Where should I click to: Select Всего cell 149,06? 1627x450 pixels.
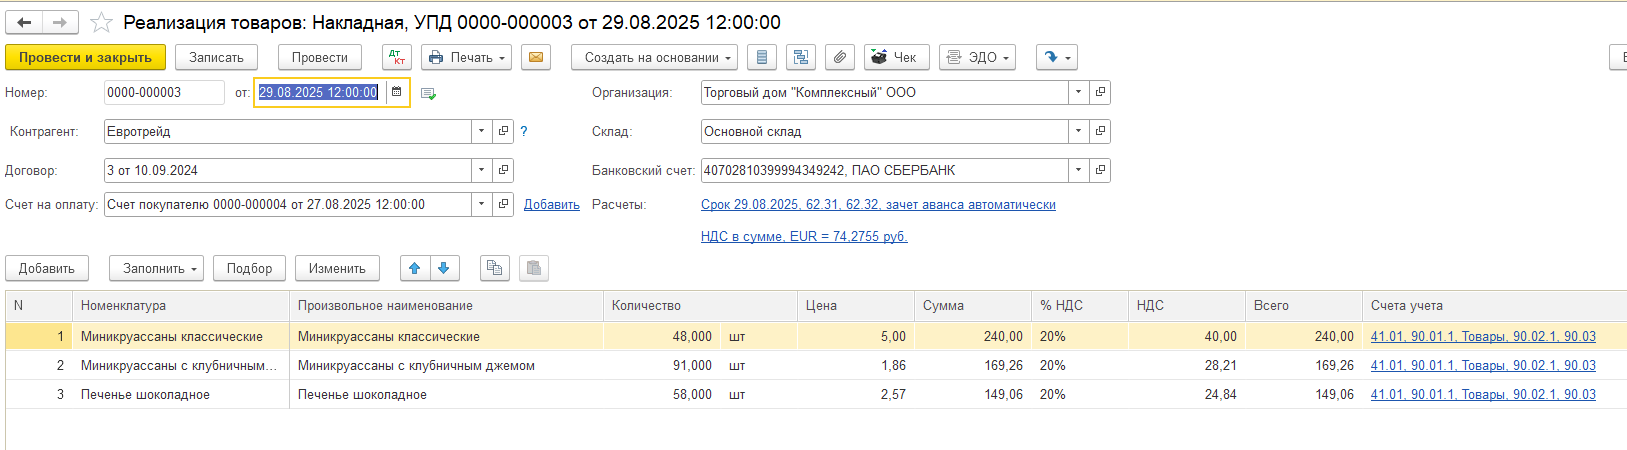1304,394
